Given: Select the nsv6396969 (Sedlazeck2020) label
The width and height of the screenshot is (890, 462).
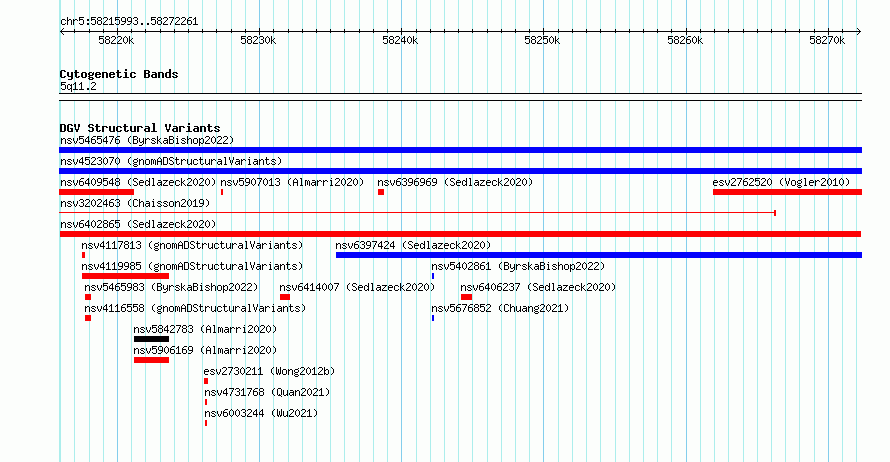Looking at the screenshot, I should click(455, 182).
